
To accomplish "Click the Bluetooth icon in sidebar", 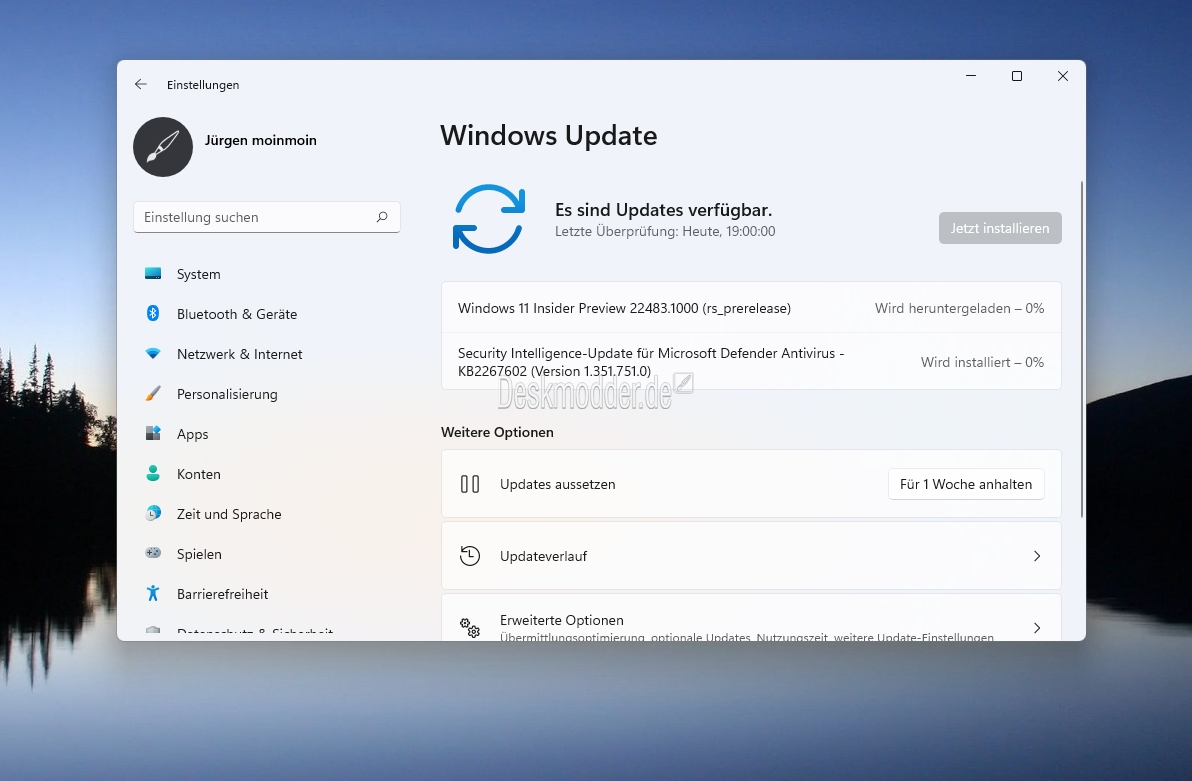I will (153, 313).
